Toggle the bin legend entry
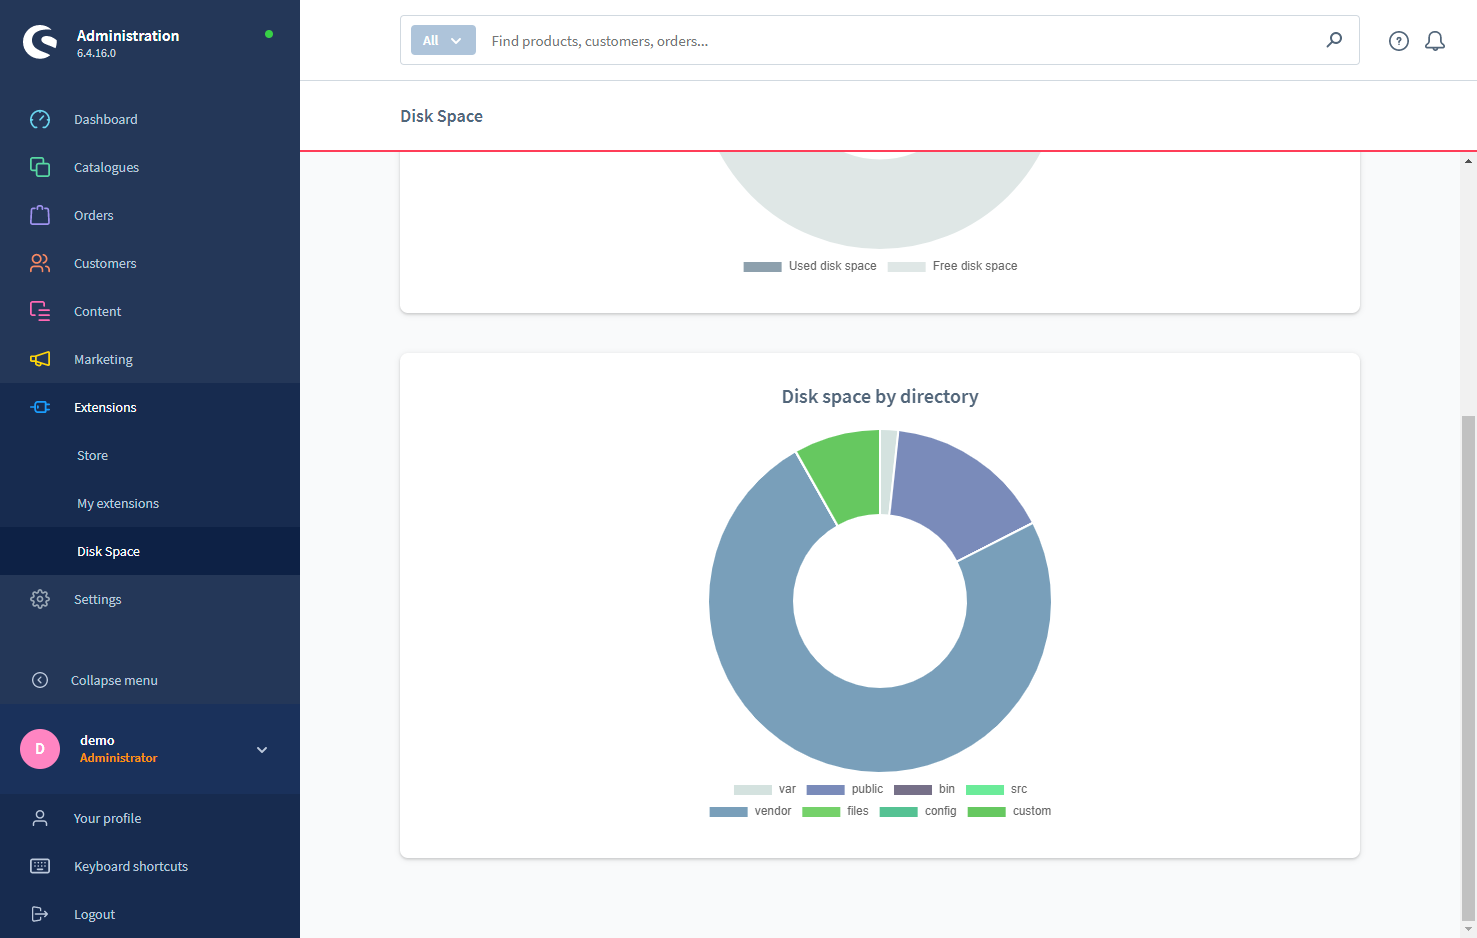 point(924,789)
